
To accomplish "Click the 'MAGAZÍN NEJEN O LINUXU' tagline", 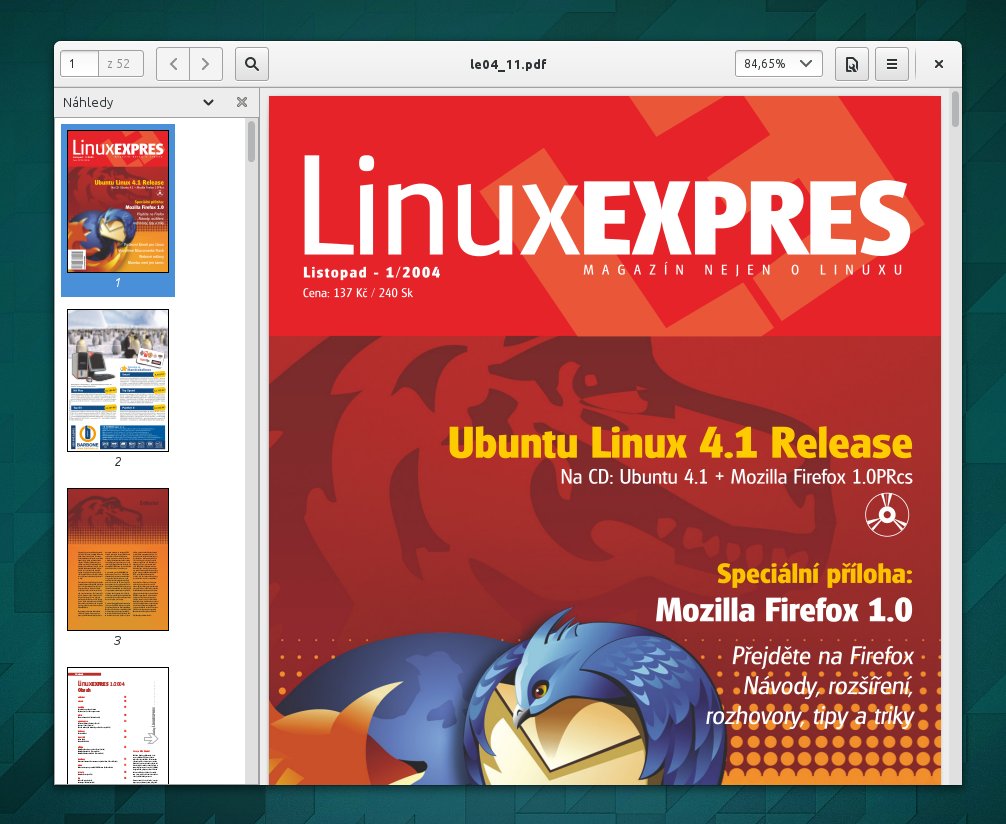I will (744, 270).
